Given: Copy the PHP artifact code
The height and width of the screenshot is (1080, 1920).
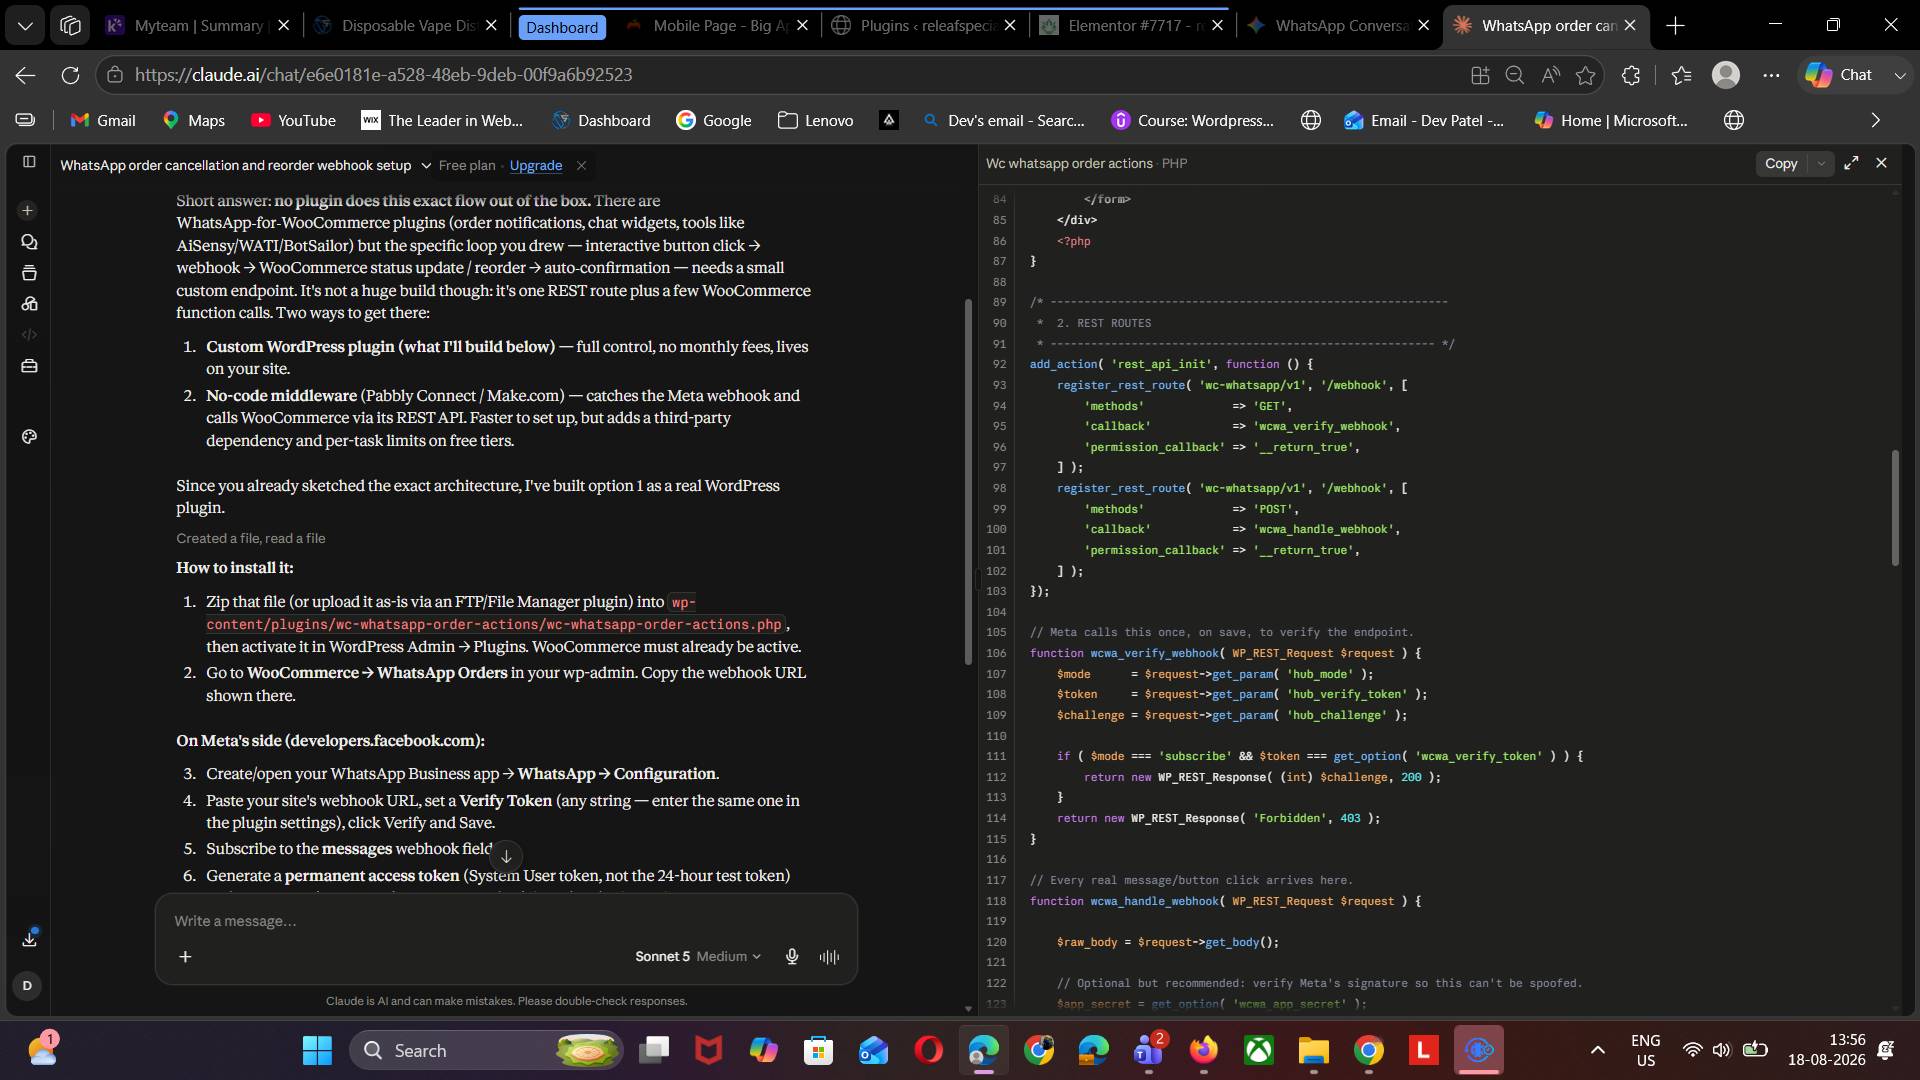Looking at the screenshot, I should click(1781, 163).
